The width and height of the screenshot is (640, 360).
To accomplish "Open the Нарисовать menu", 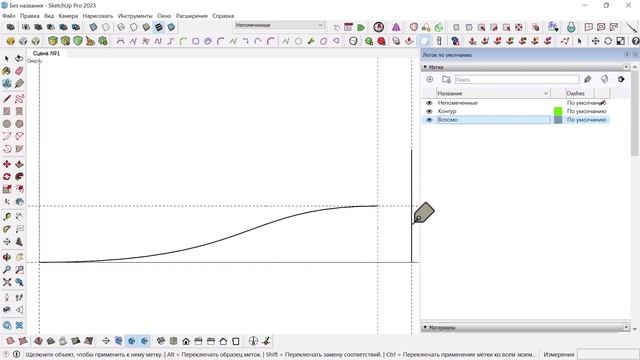I will point(98,16).
